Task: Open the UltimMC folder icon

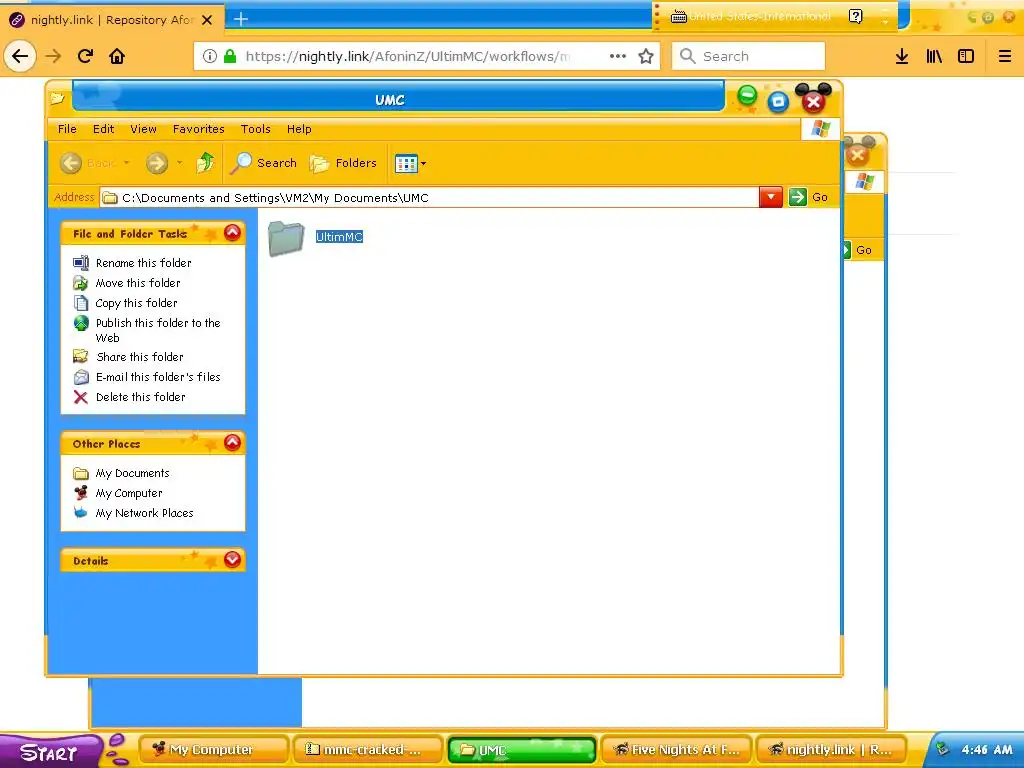Action: tap(286, 238)
